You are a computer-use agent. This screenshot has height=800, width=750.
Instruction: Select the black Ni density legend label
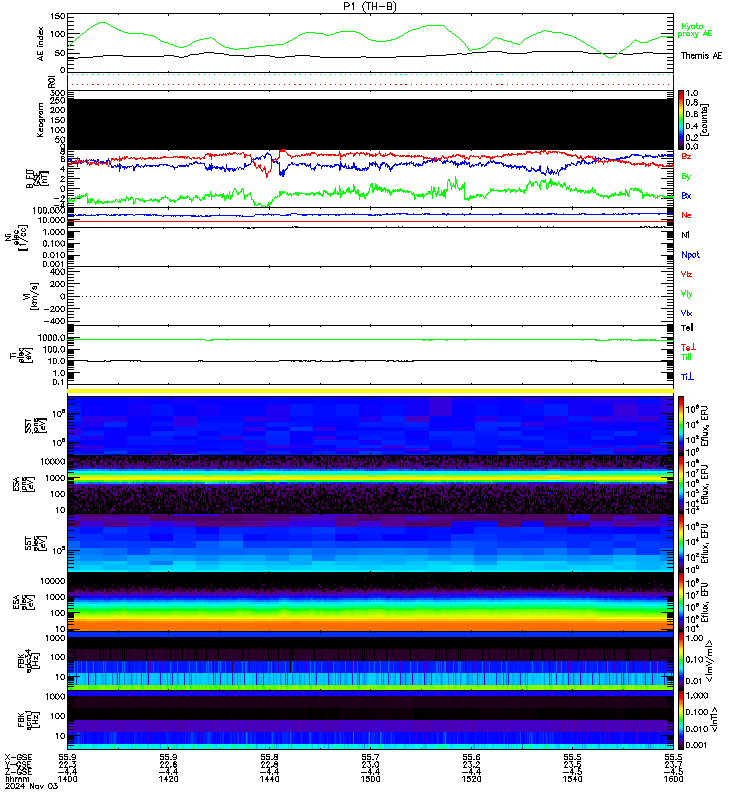coord(685,235)
